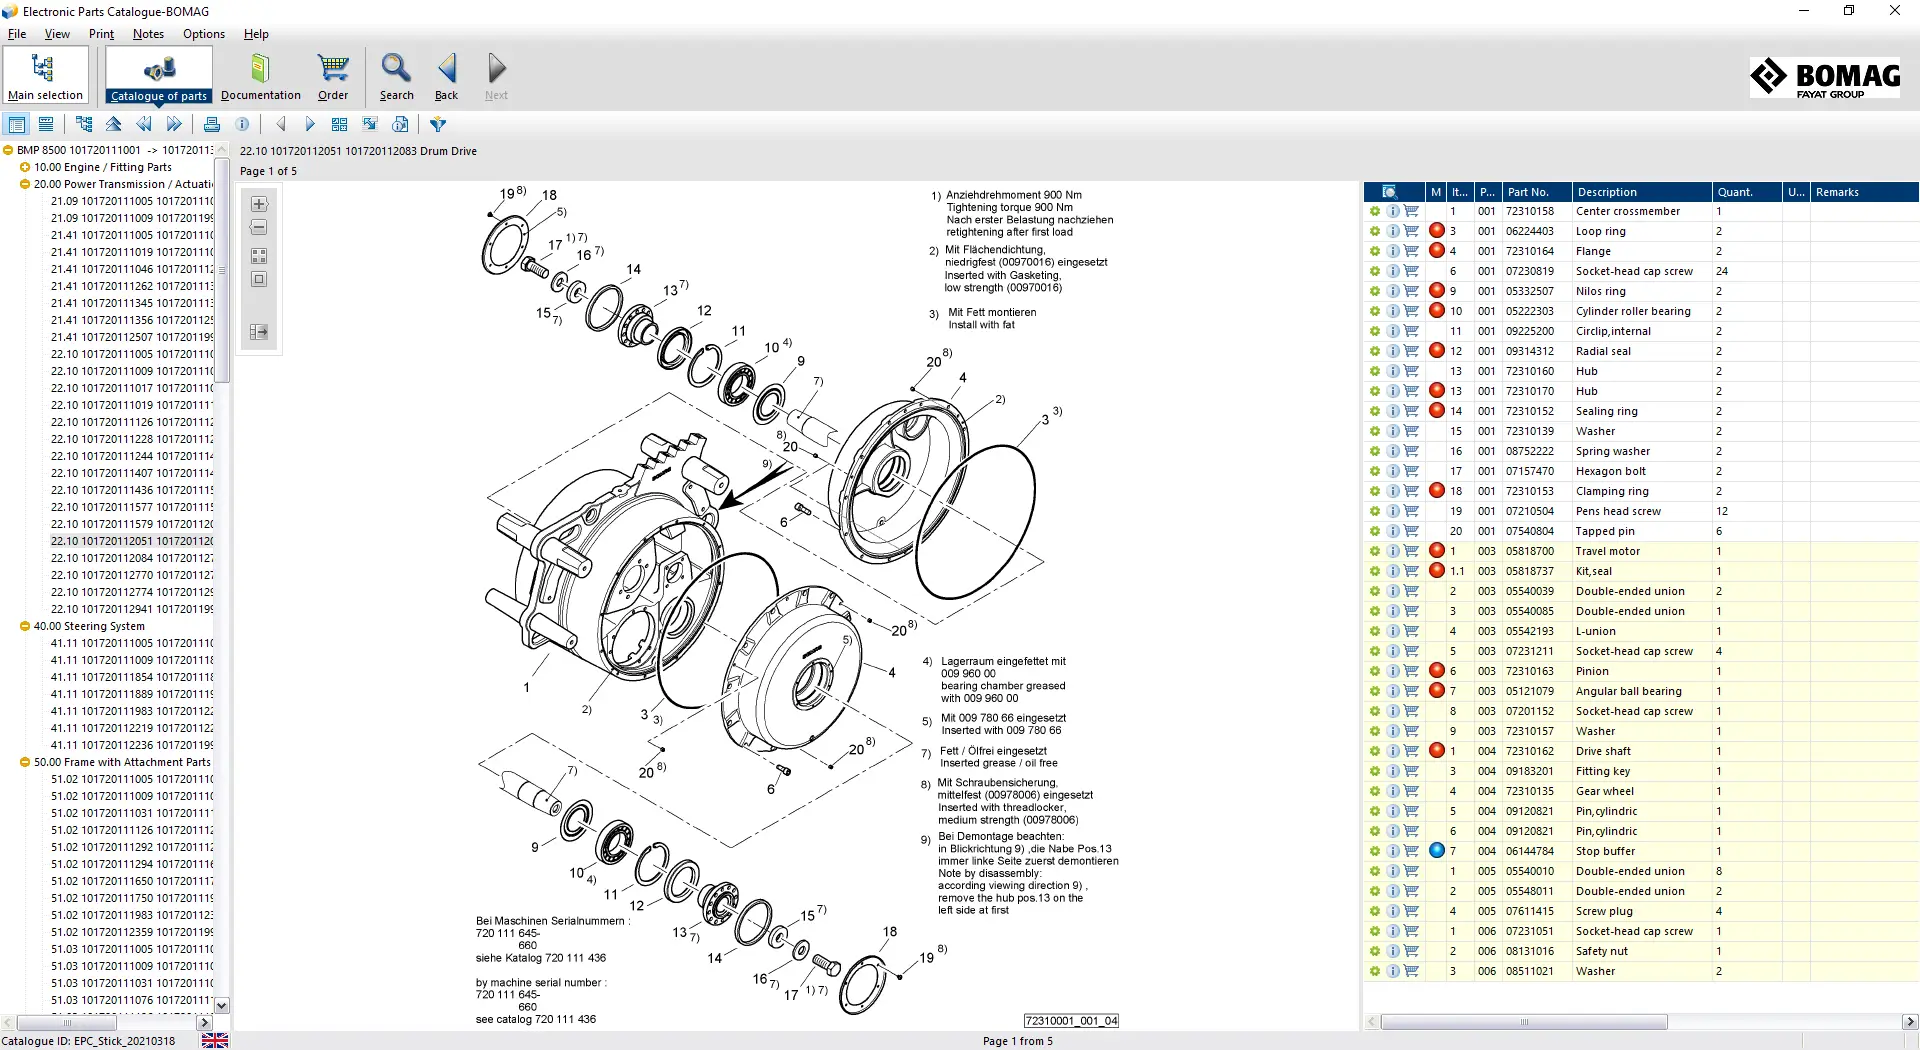Select tree item 51.02 101720111650
This screenshot has height=1050, width=1920.
(132, 881)
